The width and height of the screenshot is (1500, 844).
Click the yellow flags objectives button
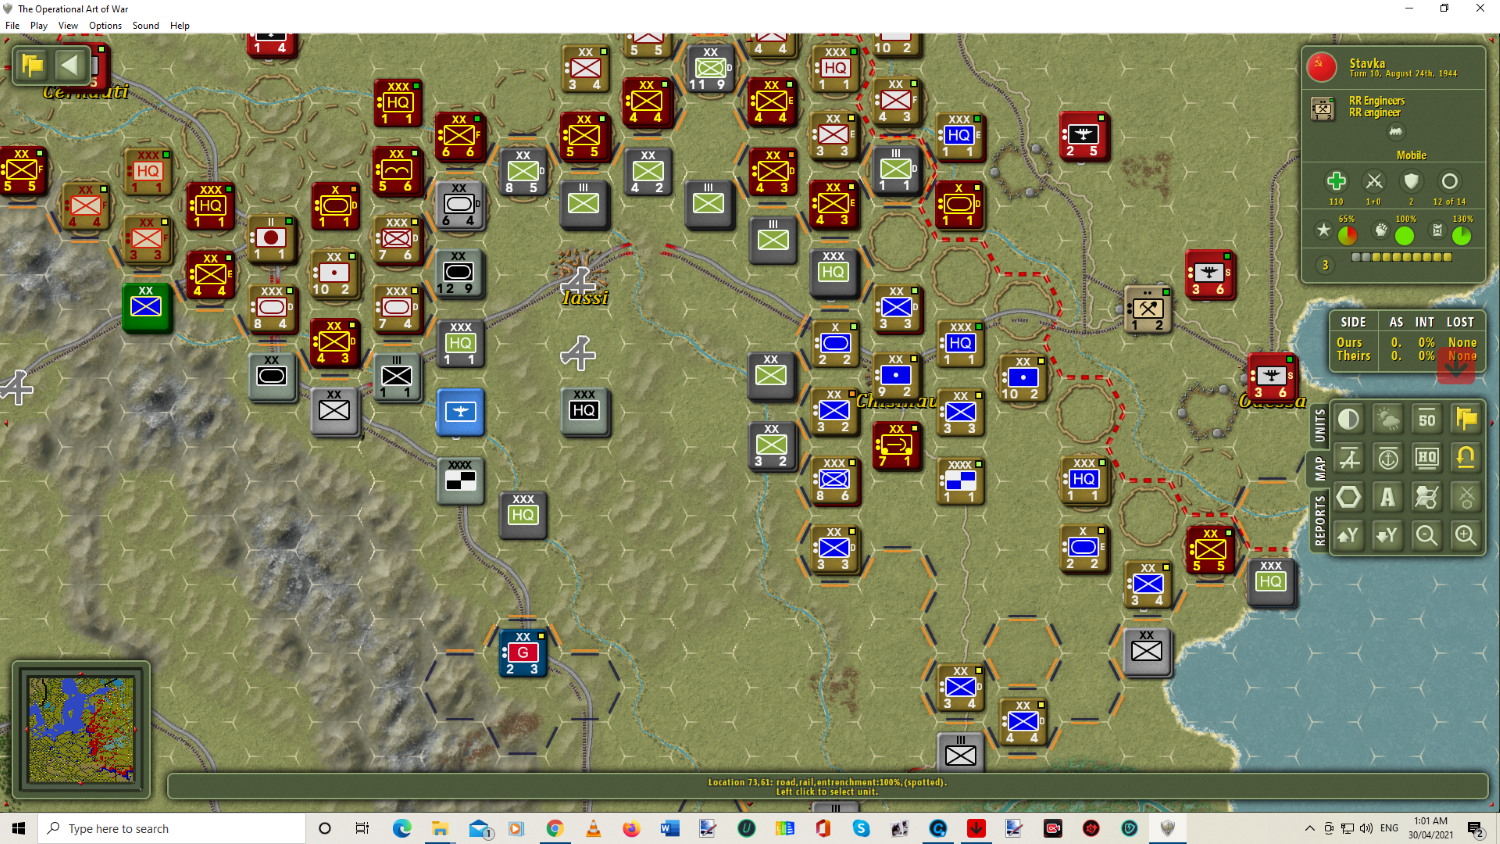[x=1466, y=419]
